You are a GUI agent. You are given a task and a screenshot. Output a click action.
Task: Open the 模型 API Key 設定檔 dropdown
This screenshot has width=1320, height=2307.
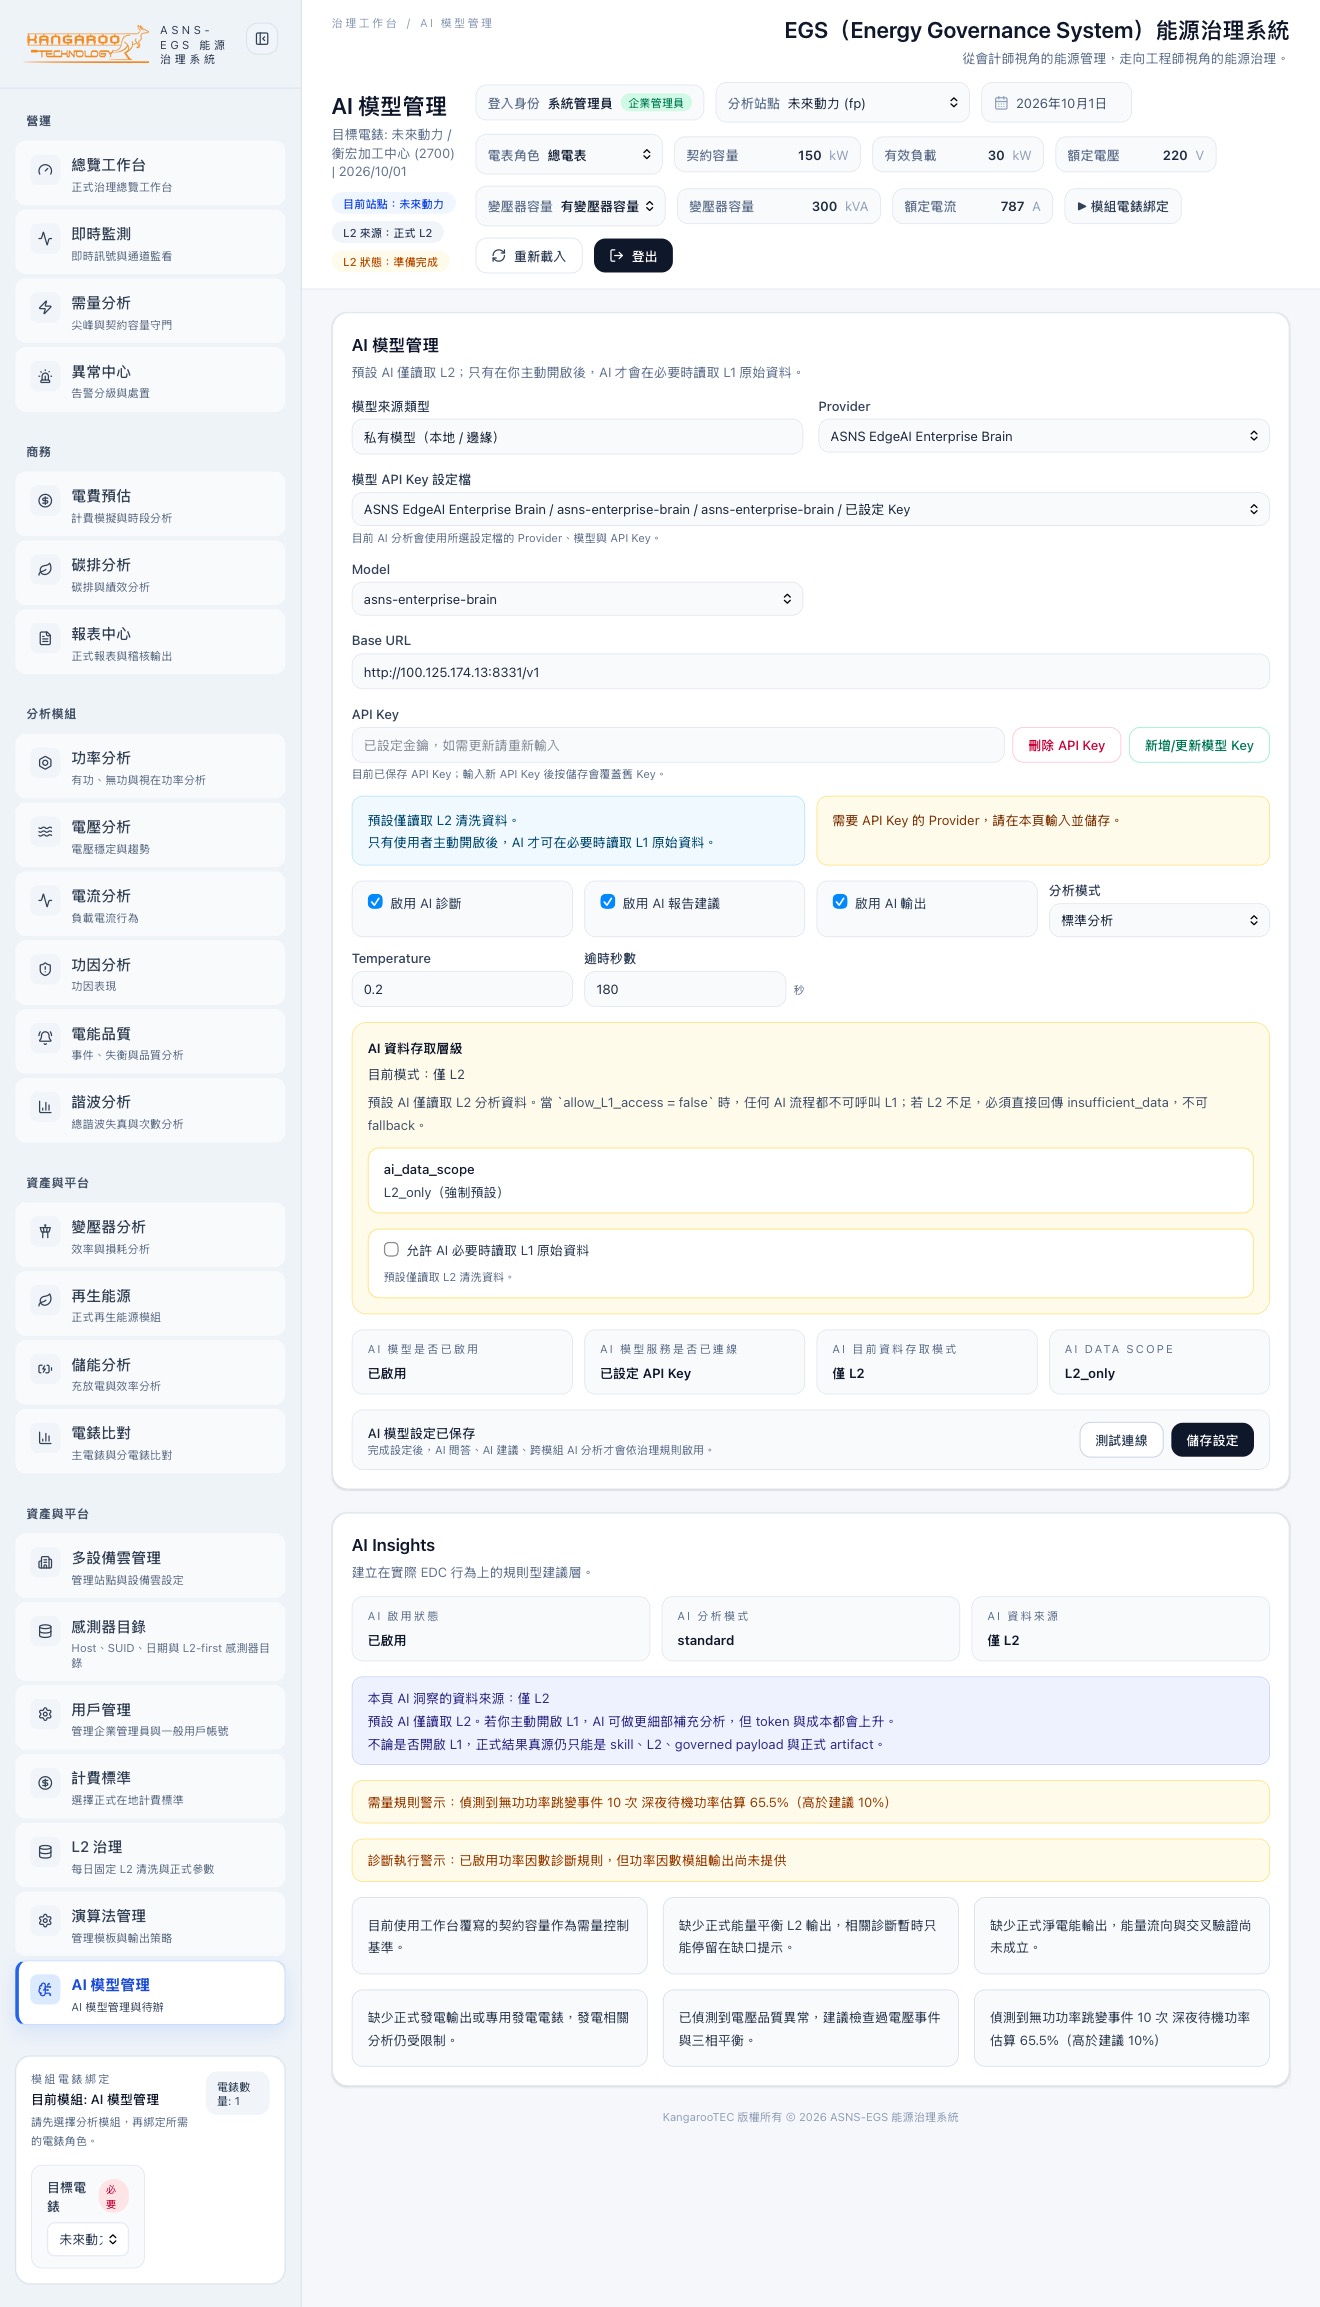tap(810, 509)
